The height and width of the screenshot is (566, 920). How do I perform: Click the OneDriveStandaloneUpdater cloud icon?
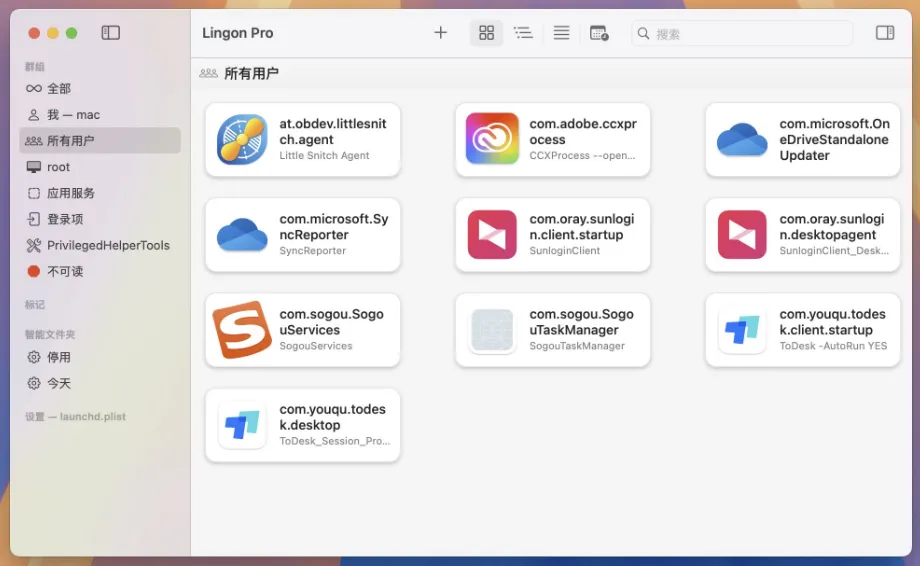pyautogui.click(x=742, y=140)
